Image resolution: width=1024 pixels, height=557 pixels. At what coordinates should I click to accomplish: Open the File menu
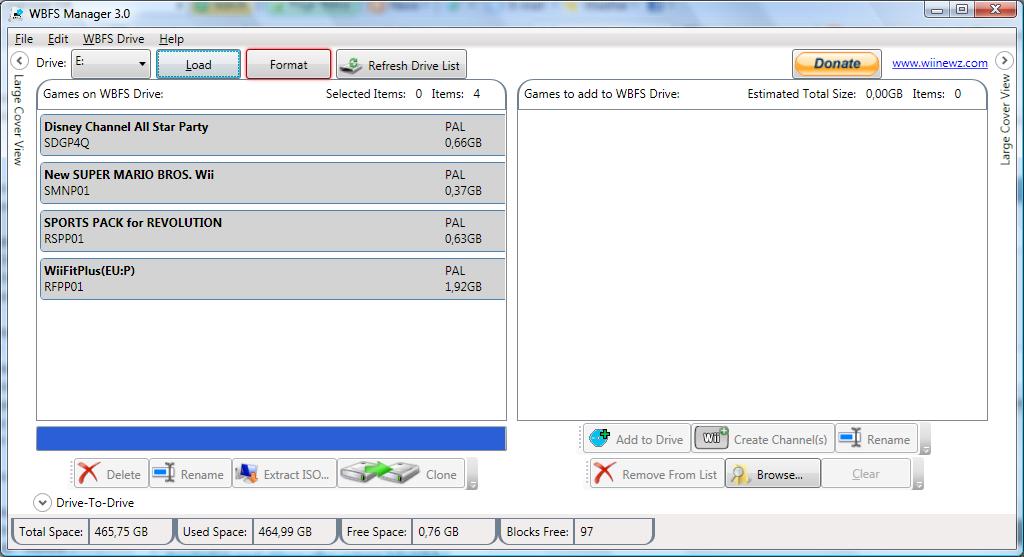pyautogui.click(x=24, y=39)
